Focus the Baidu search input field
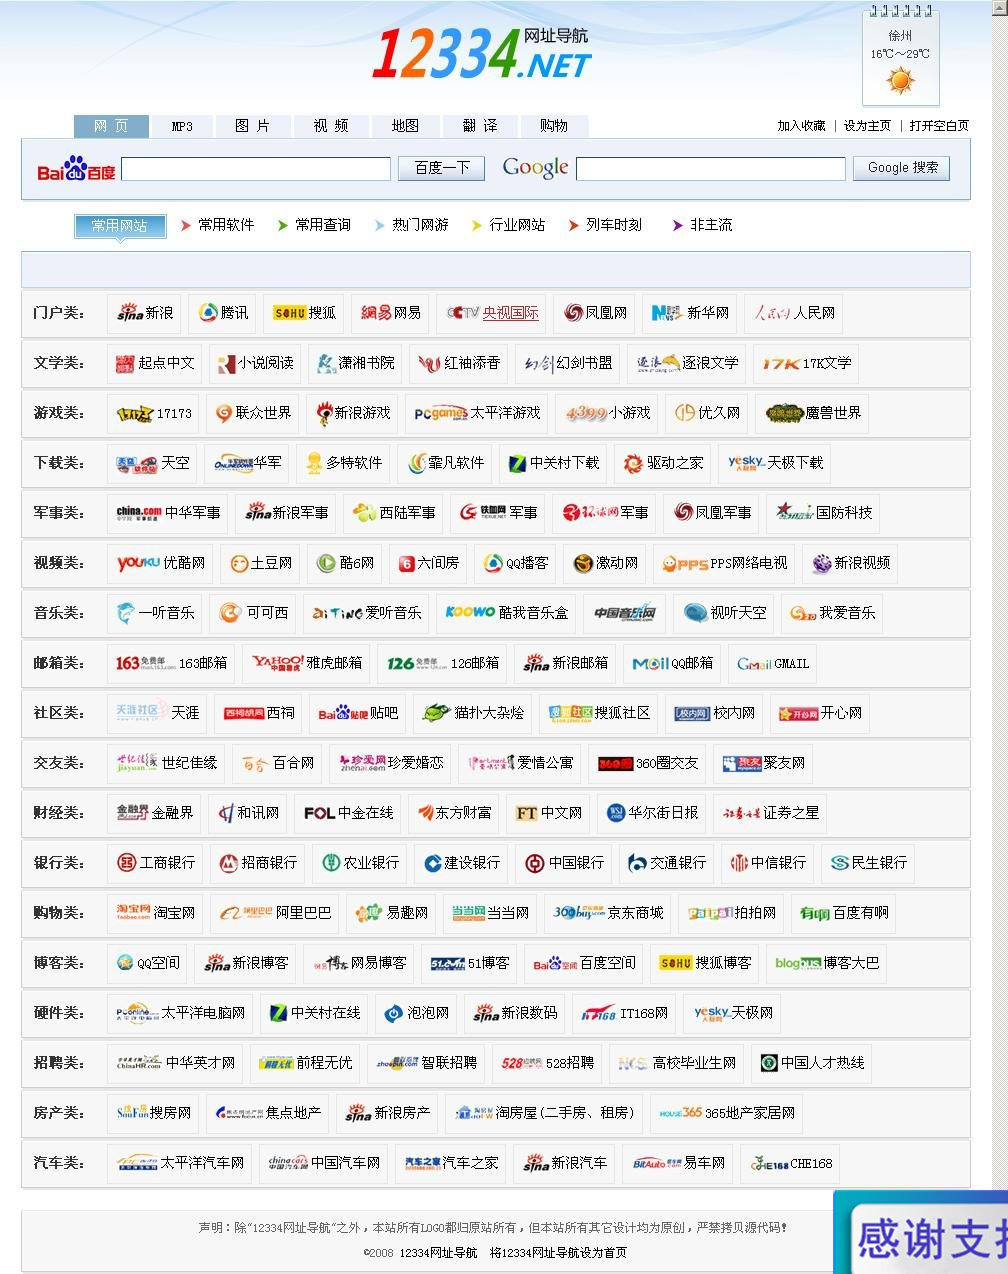 coord(256,169)
